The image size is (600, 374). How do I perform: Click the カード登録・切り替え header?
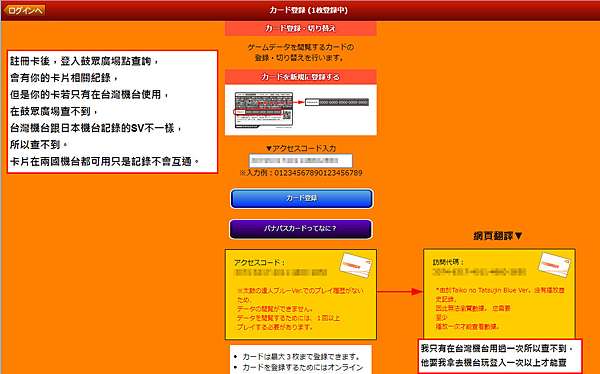click(x=301, y=28)
